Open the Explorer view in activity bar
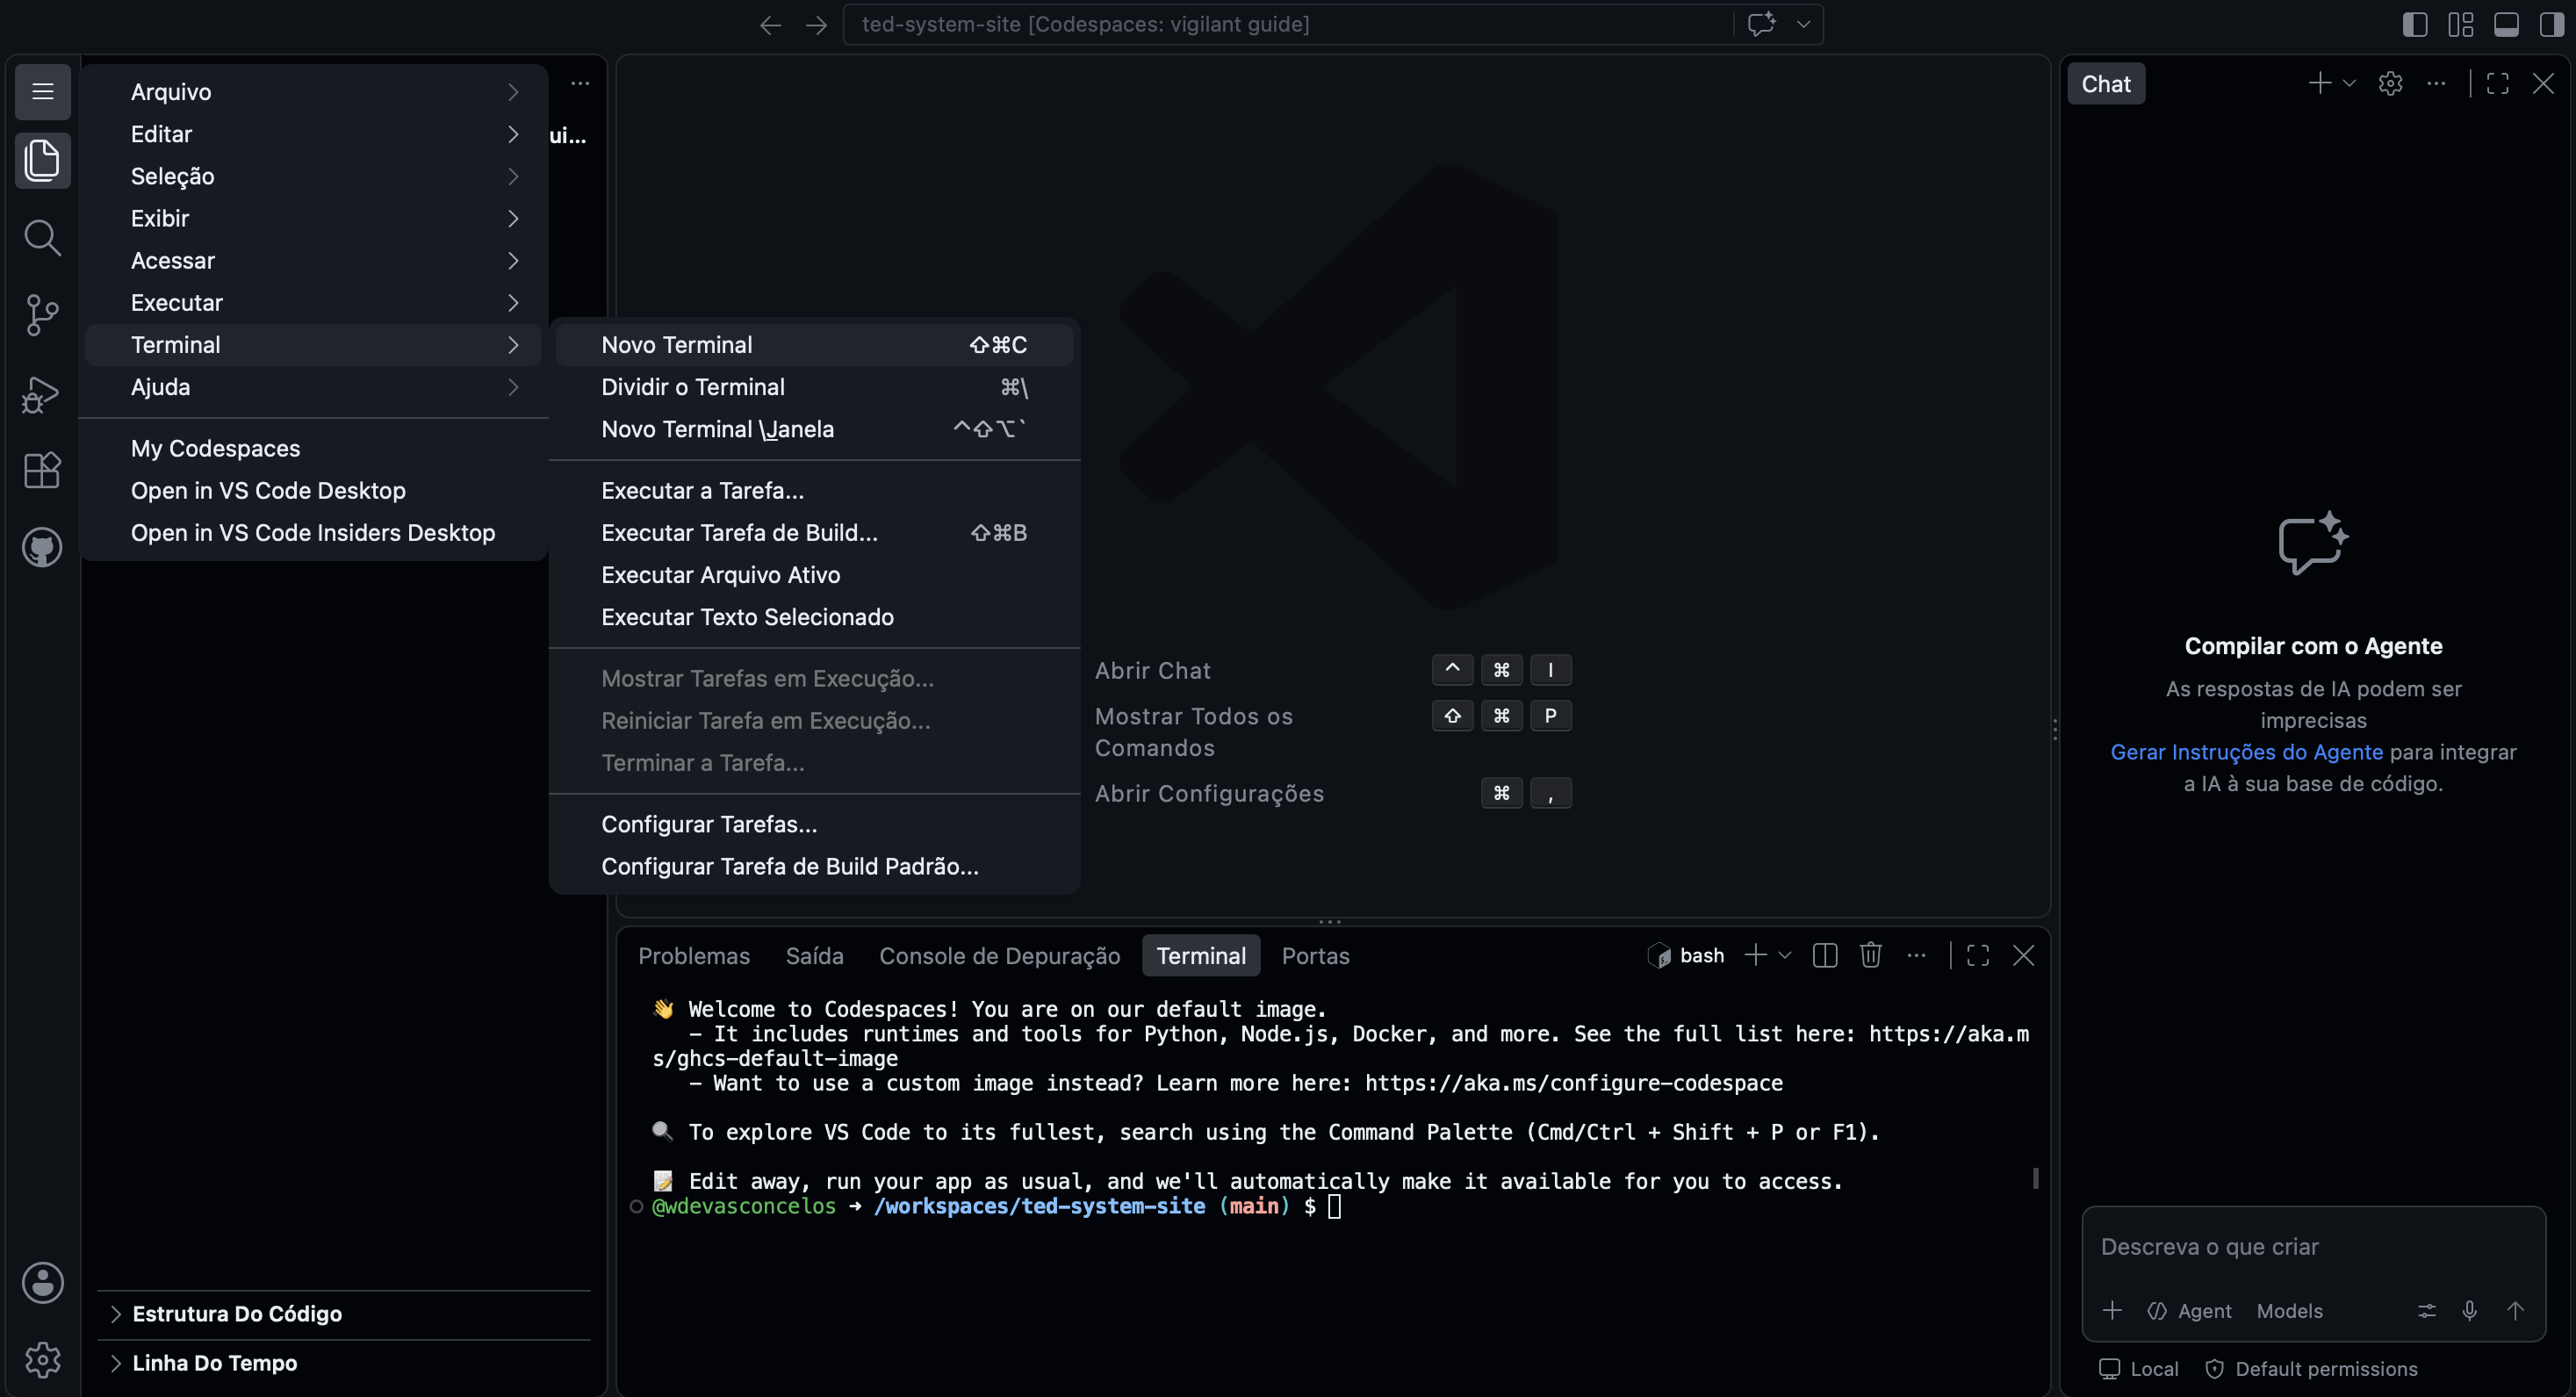 pyautogui.click(x=42, y=160)
